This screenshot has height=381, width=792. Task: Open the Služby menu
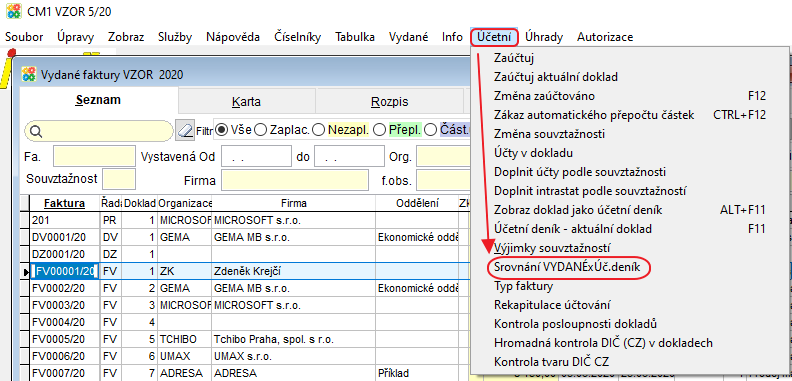pyautogui.click(x=175, y=37)
